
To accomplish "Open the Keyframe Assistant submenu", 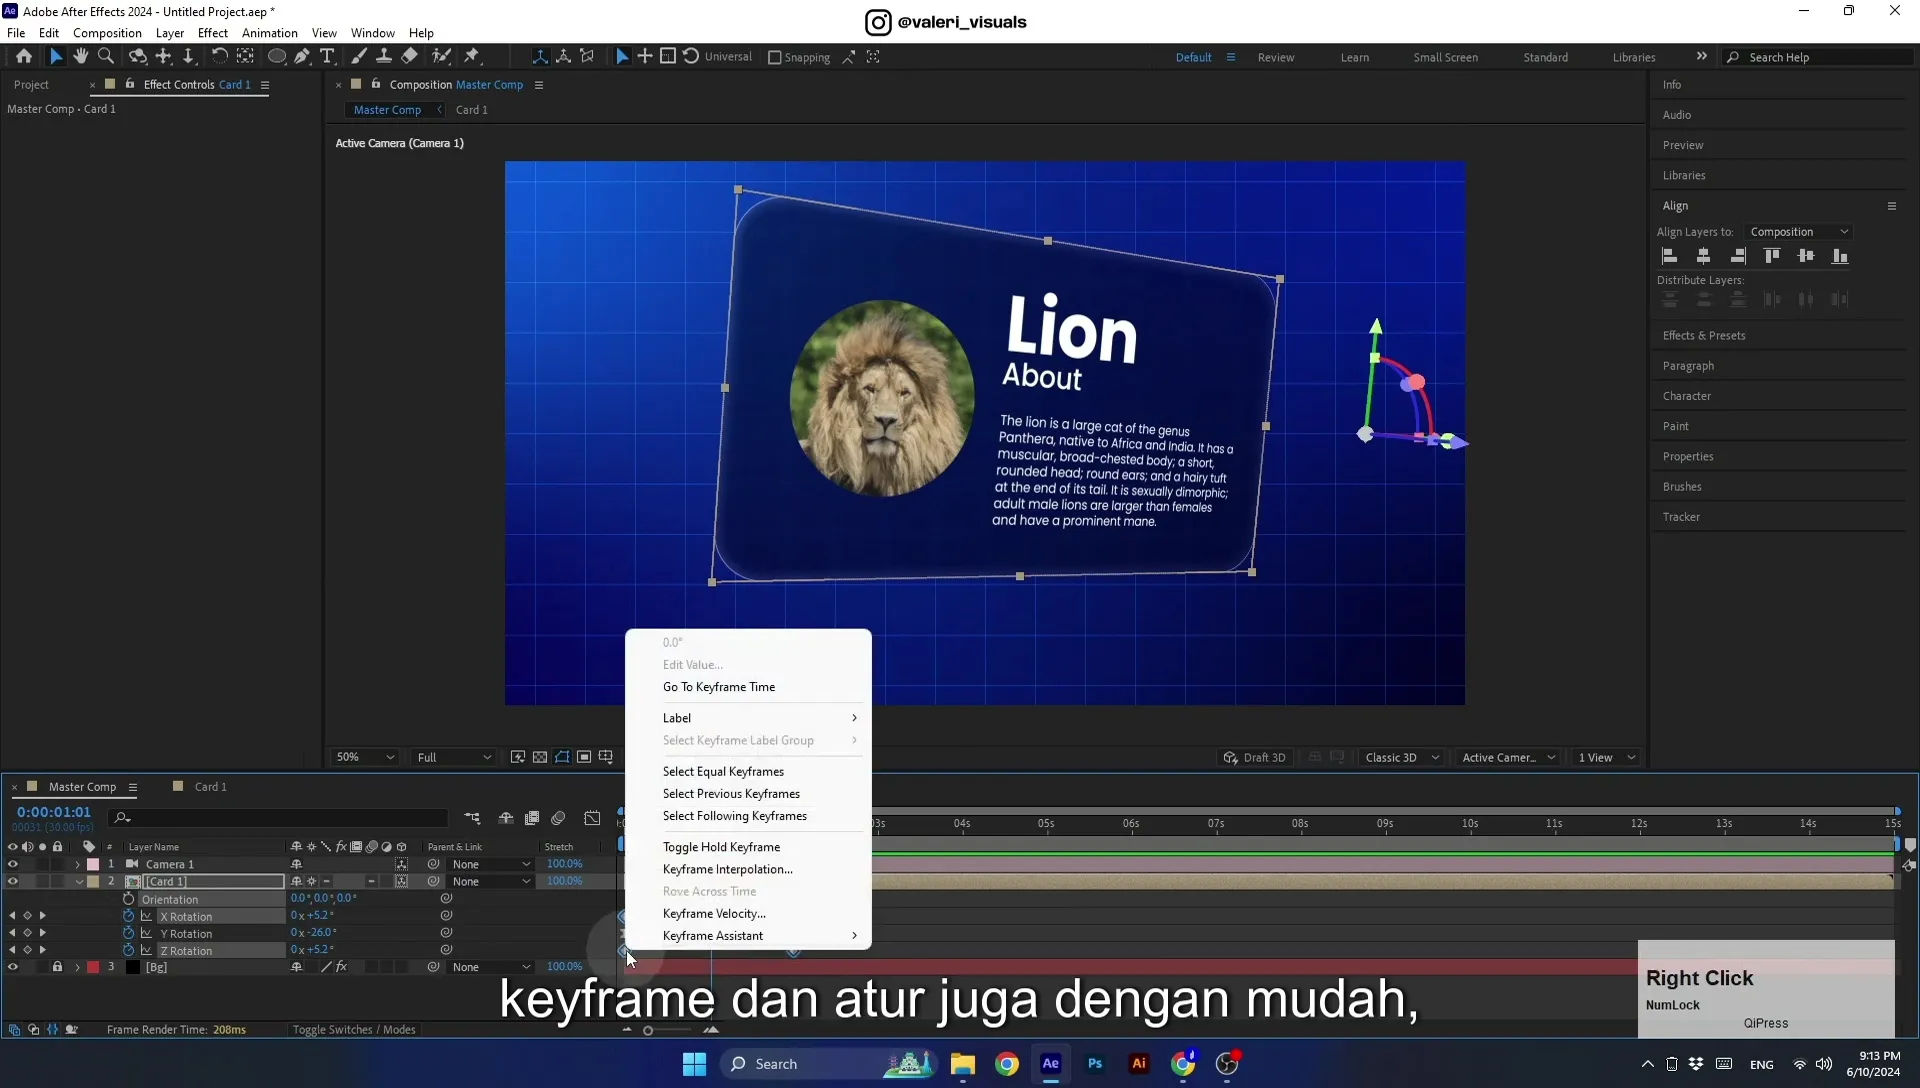I will click(748, 936).
